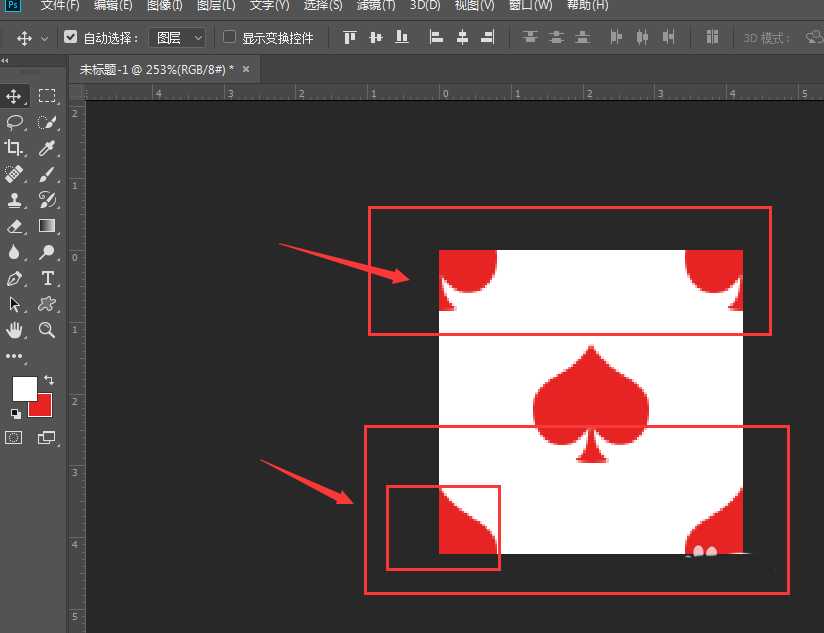Viewport: 824px width, 633px height.
Task: Select the Crop tool
Action: click(14, 148)
